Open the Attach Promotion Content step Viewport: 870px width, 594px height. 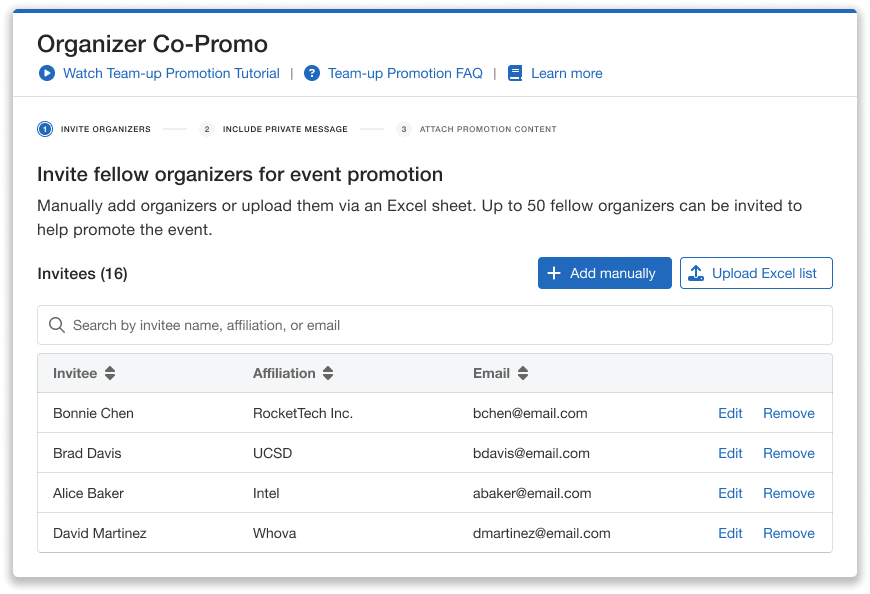coord(488,129)
